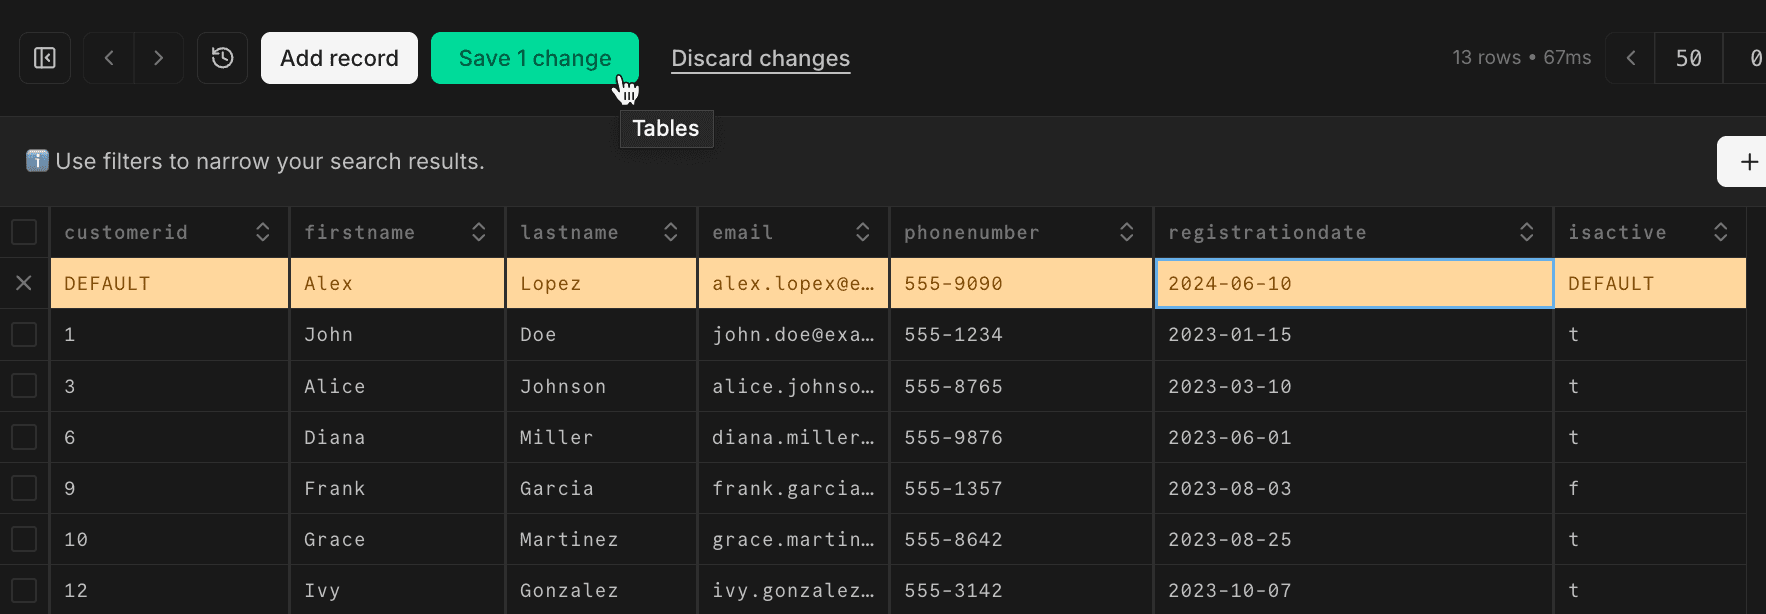The width and height of the screenshot is (1766, 614).
Task: Sort by the customerid column arrows
Action: tap(263, 232)
